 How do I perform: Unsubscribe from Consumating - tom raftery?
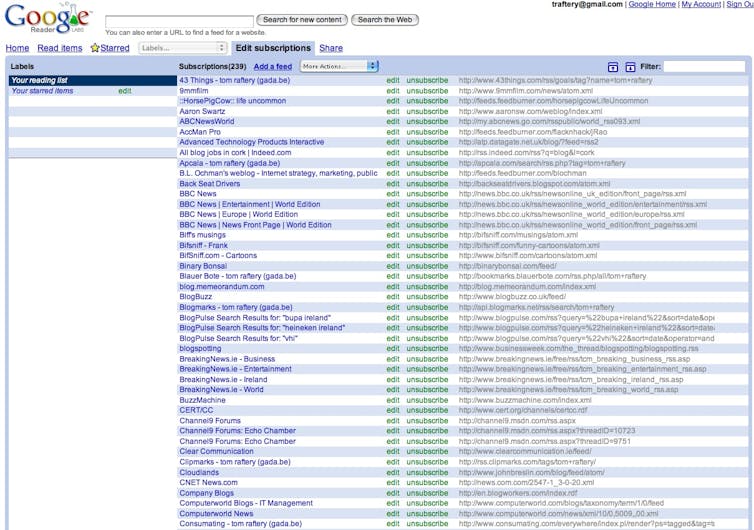point(427,523)
